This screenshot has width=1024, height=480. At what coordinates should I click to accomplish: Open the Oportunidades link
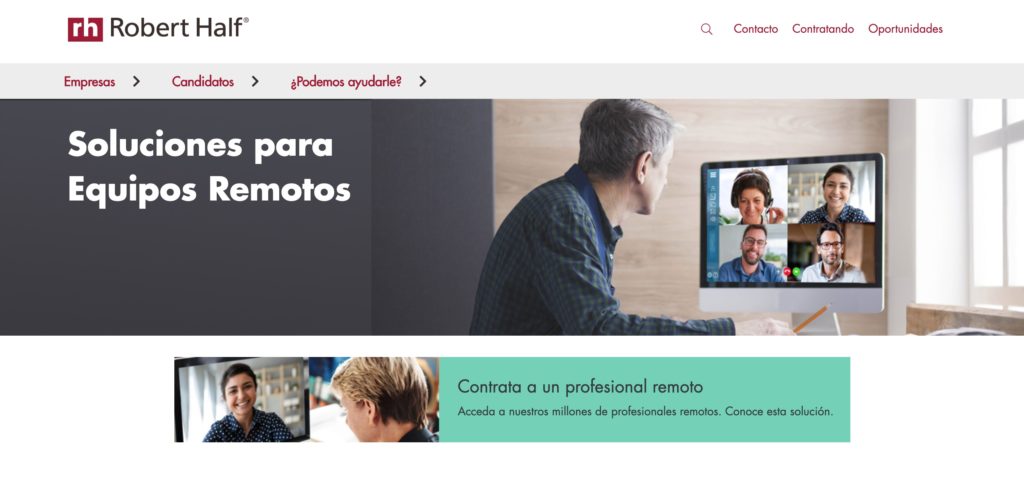pos(905,29)
